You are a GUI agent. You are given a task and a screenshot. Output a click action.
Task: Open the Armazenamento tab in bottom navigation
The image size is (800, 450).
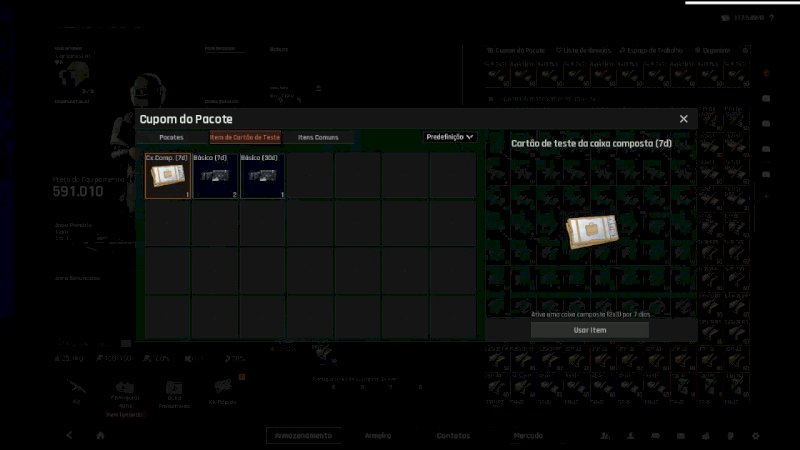(303, 436)
